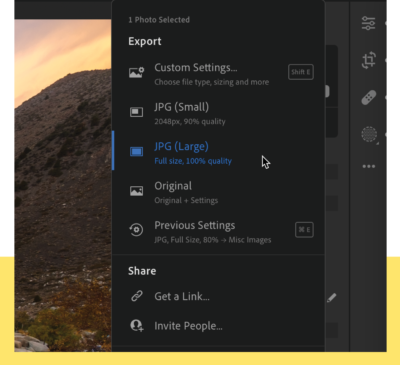
Task: Click 'Full size, 100% quality' text
Action: (x=193, y=161)
